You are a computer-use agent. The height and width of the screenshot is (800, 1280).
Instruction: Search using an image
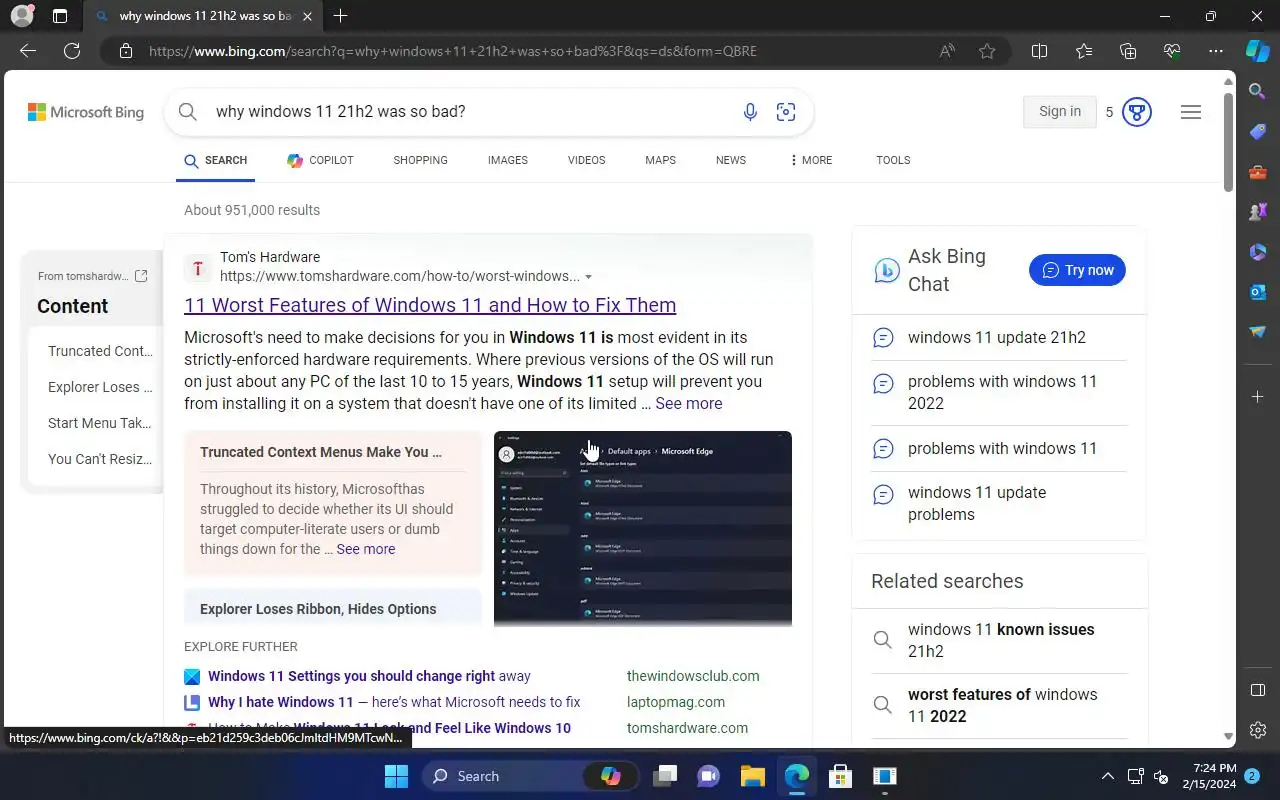[x=786, y=112]
